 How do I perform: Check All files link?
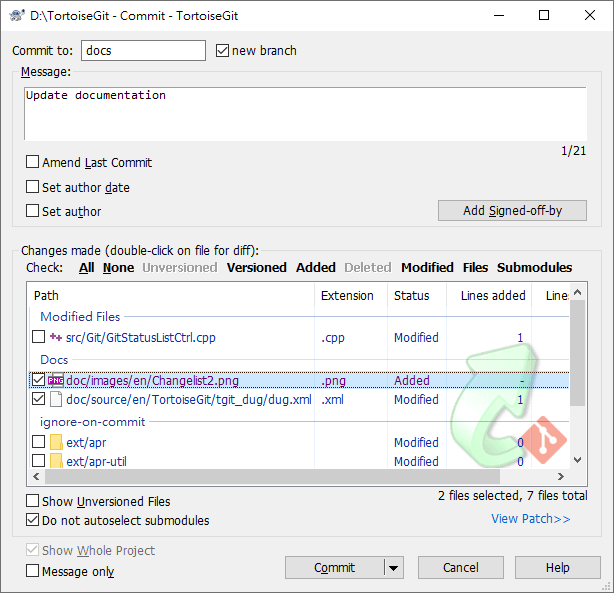click(87, 268)
